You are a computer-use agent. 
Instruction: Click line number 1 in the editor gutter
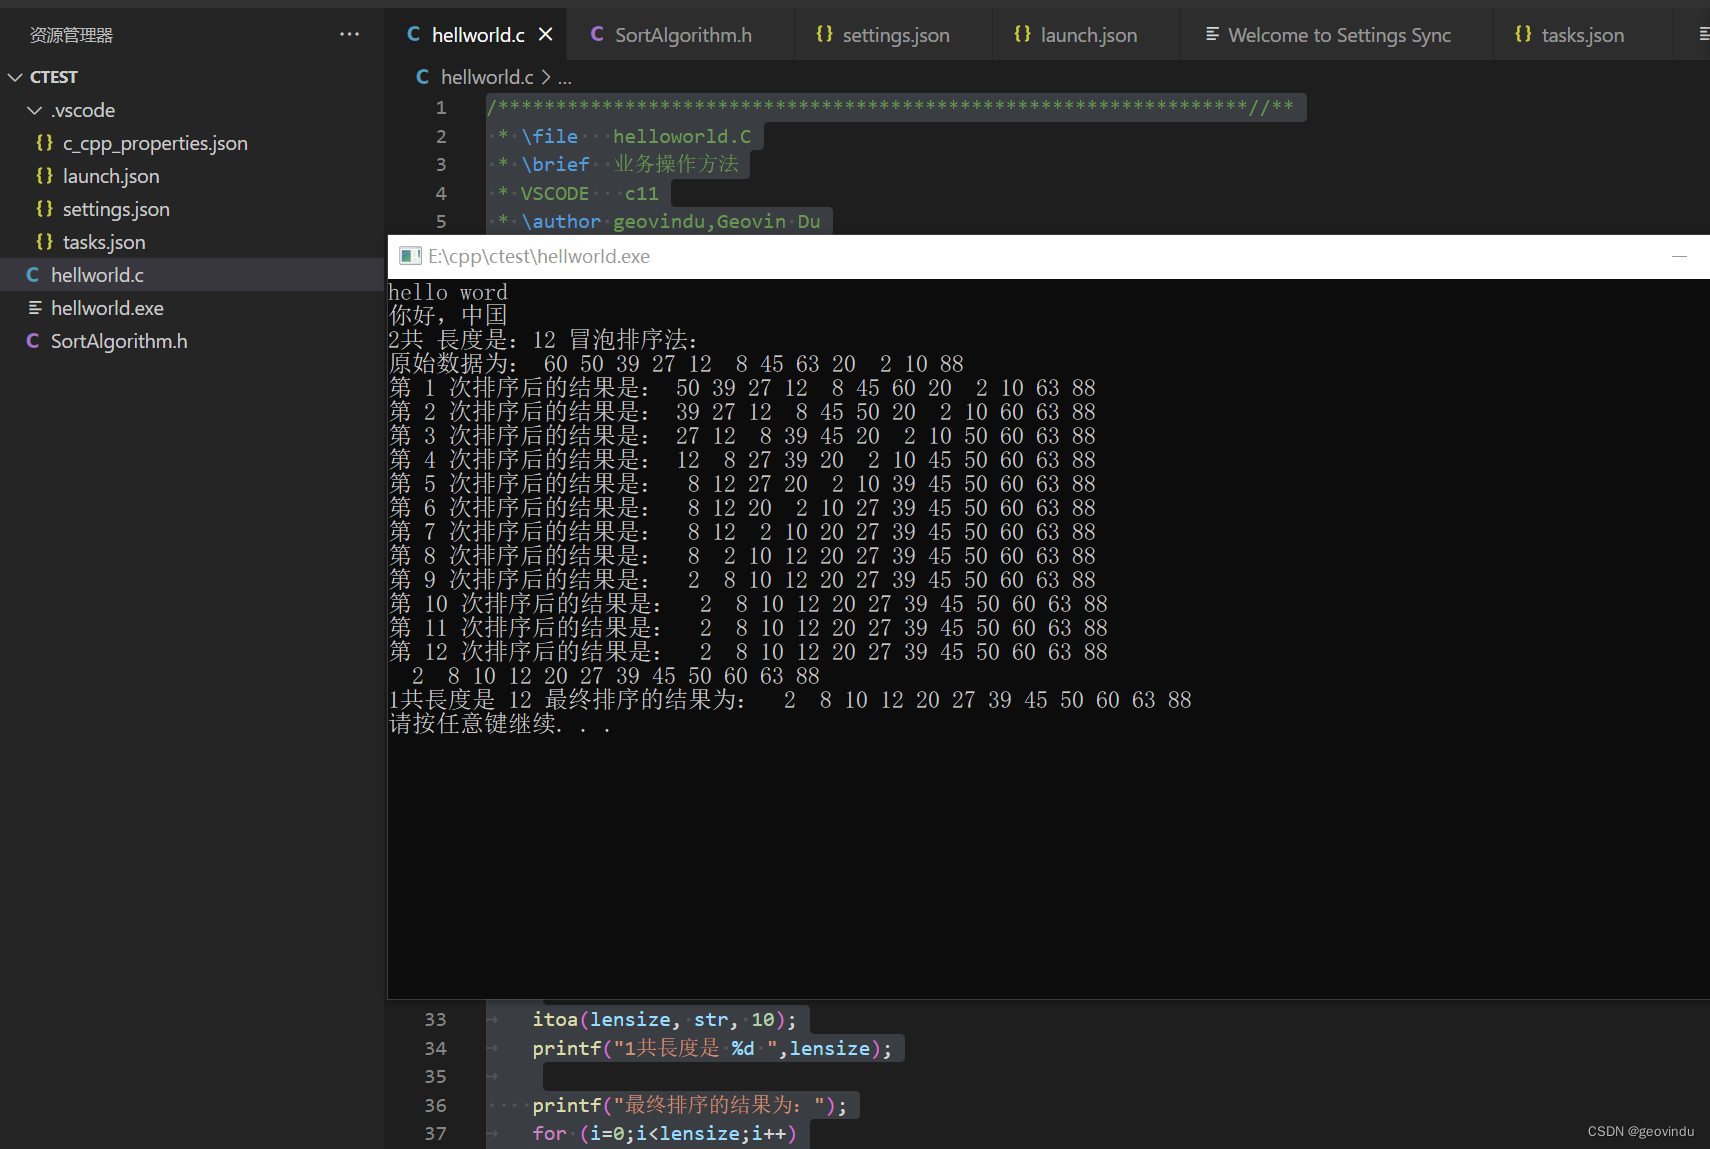pyautogui.click(x=441, y=107)
